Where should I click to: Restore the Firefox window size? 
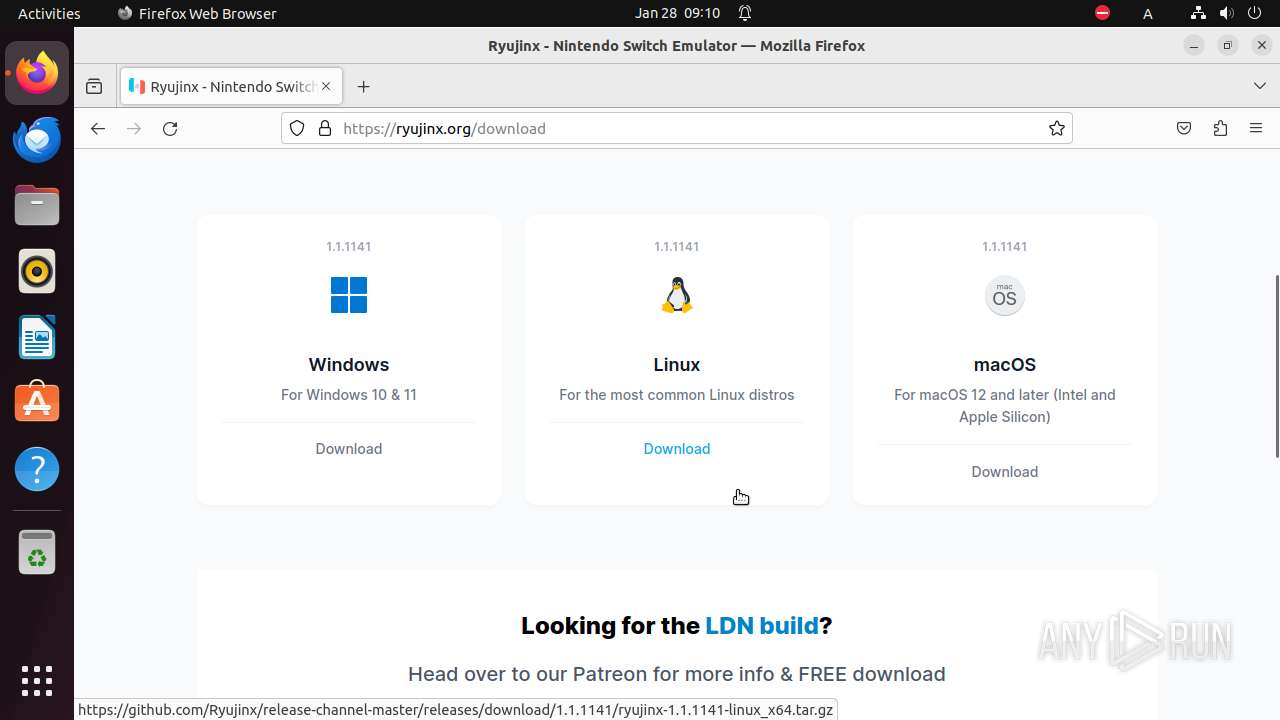click(1228, 45)
